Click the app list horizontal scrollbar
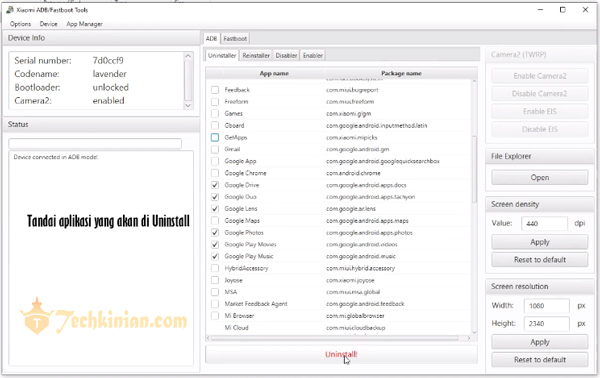The image size is (600, 378). click(x=335, y=338)
